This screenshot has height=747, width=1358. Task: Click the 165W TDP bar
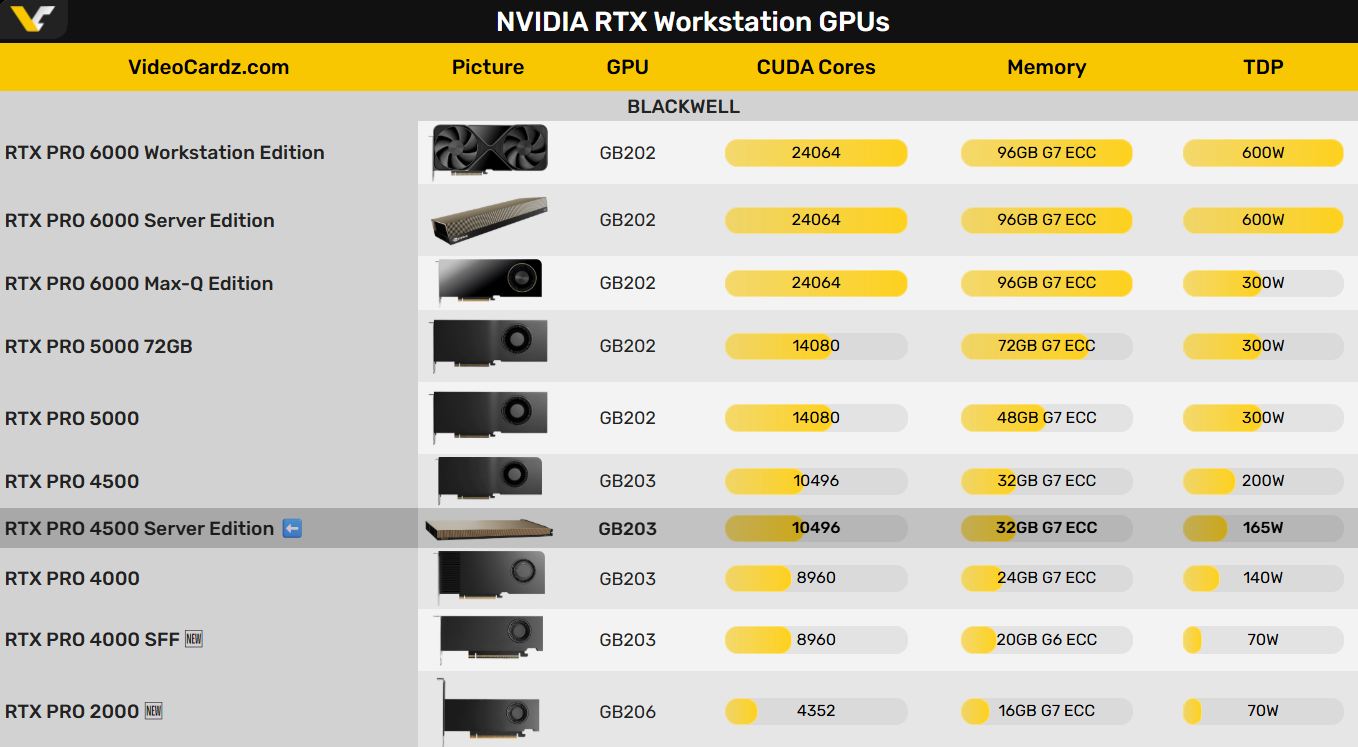pyautogui.click(x=1262, y=528)
